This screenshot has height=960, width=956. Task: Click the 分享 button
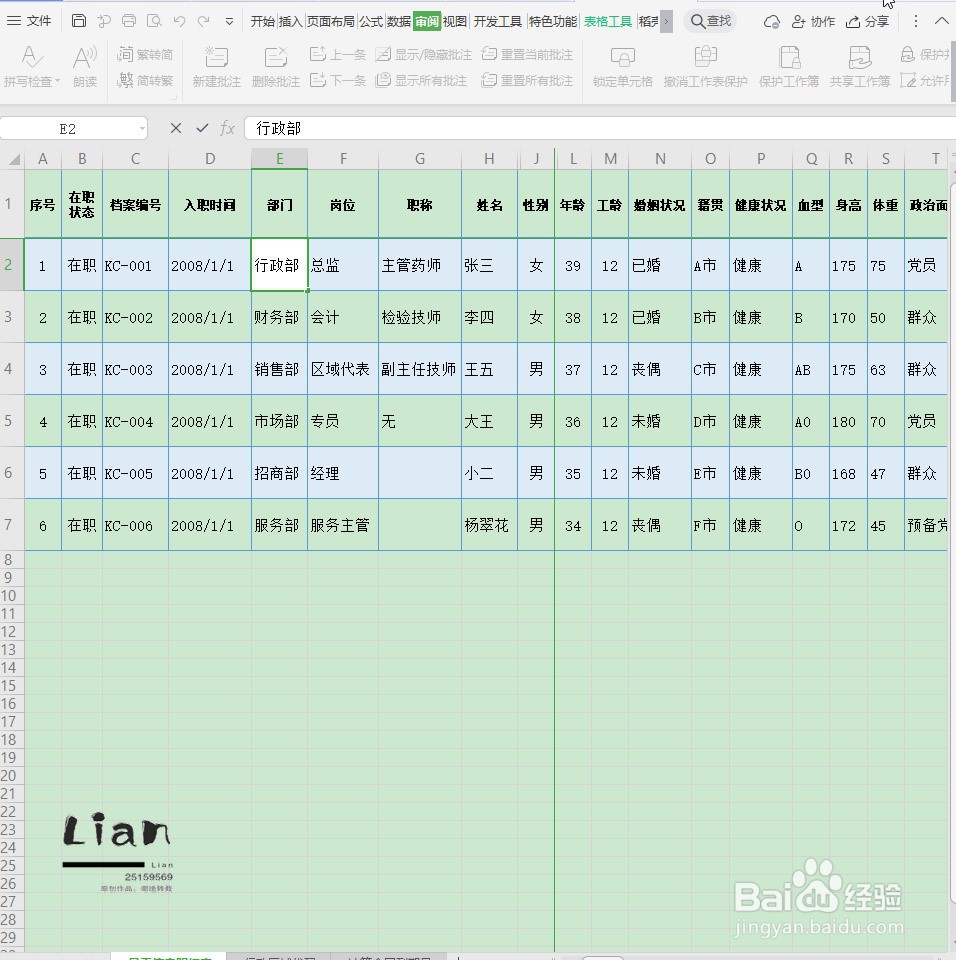click(867, 21)
